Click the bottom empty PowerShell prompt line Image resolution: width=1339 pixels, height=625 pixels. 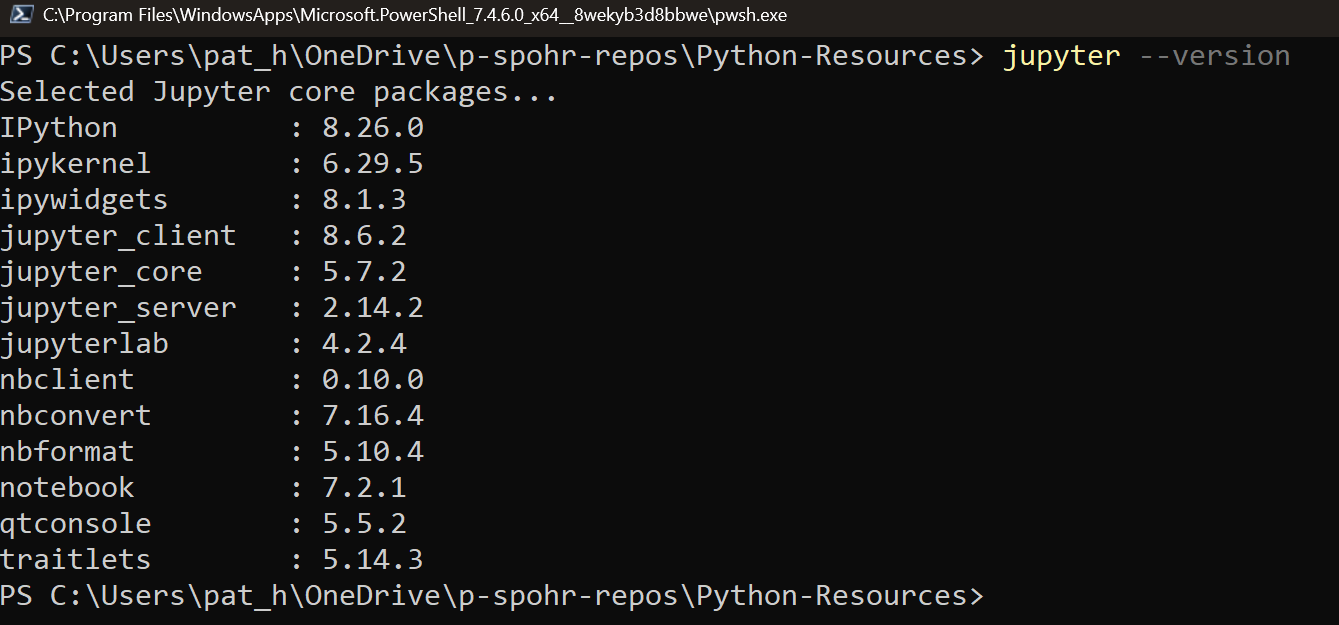coord(492,596)
